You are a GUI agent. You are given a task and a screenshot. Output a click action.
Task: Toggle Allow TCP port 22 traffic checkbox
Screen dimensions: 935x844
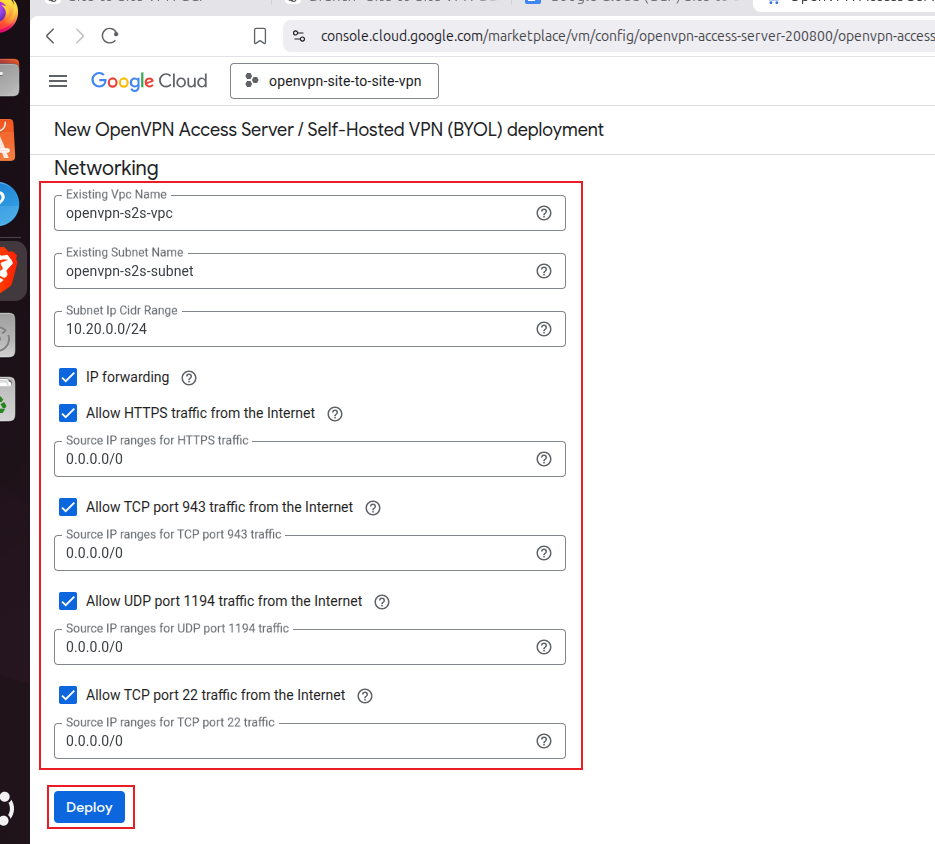tap(68, 695)
